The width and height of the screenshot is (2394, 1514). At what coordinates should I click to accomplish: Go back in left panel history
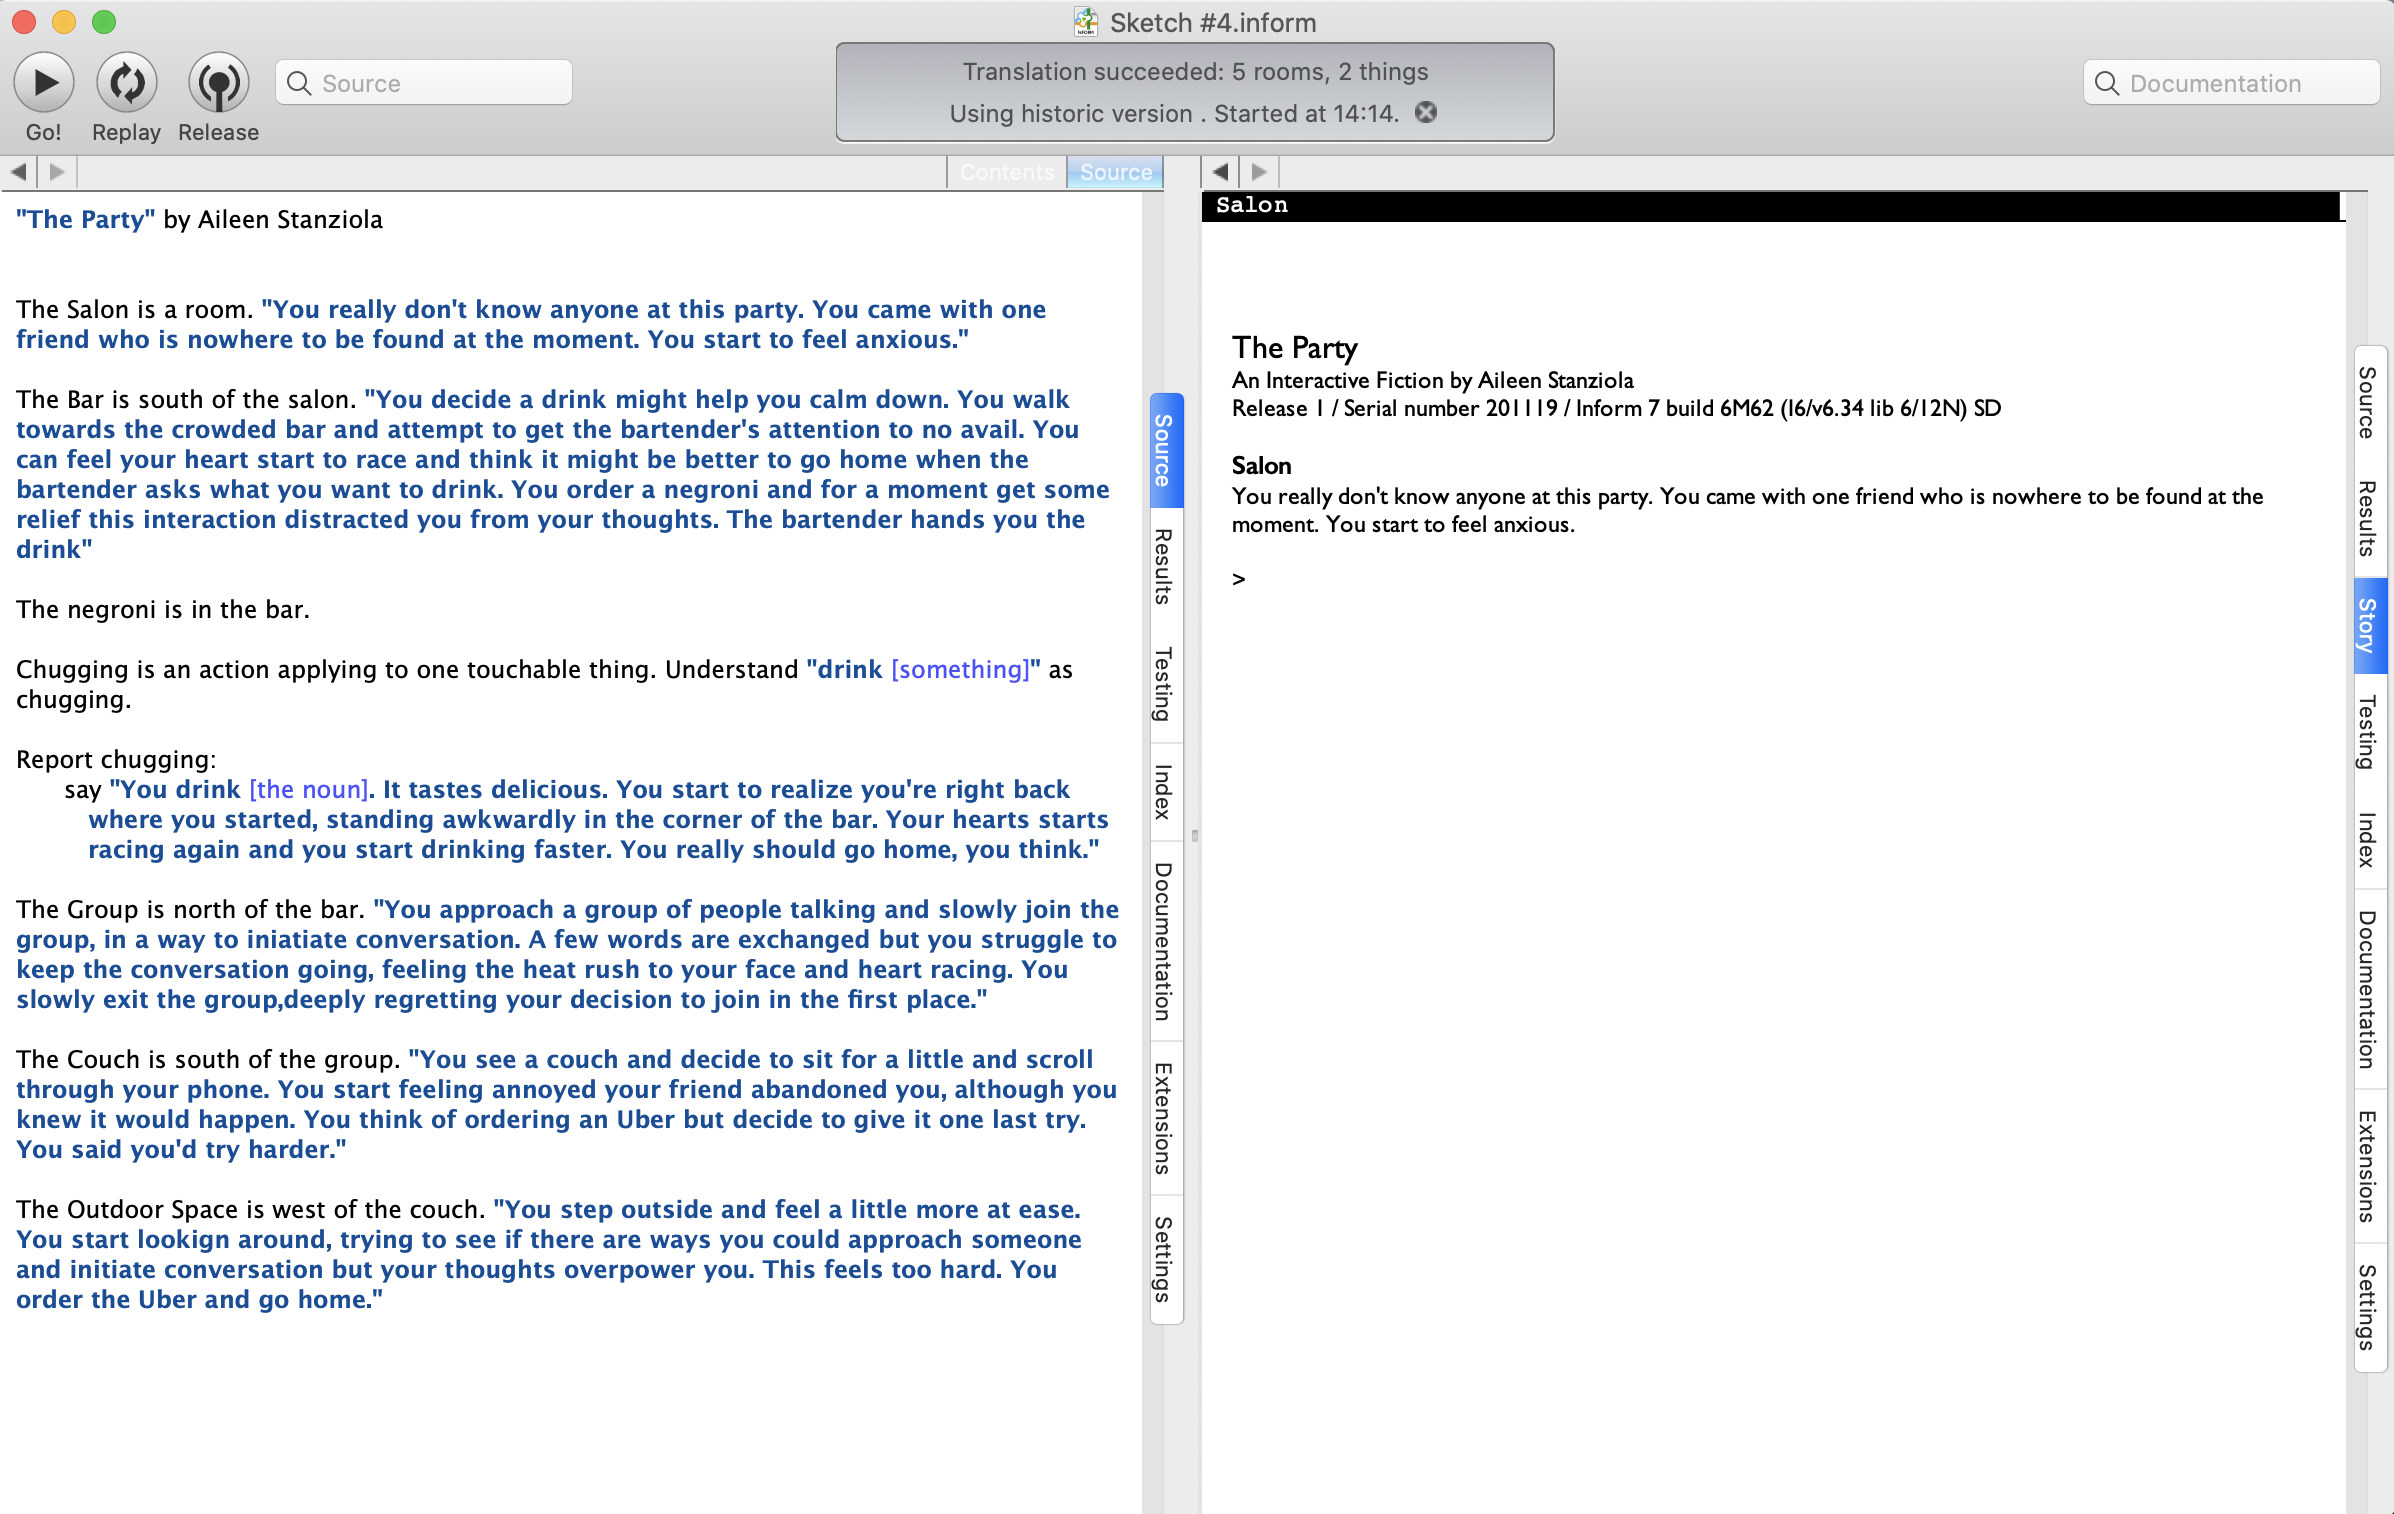pyautogui.click(x=19, y=172)
